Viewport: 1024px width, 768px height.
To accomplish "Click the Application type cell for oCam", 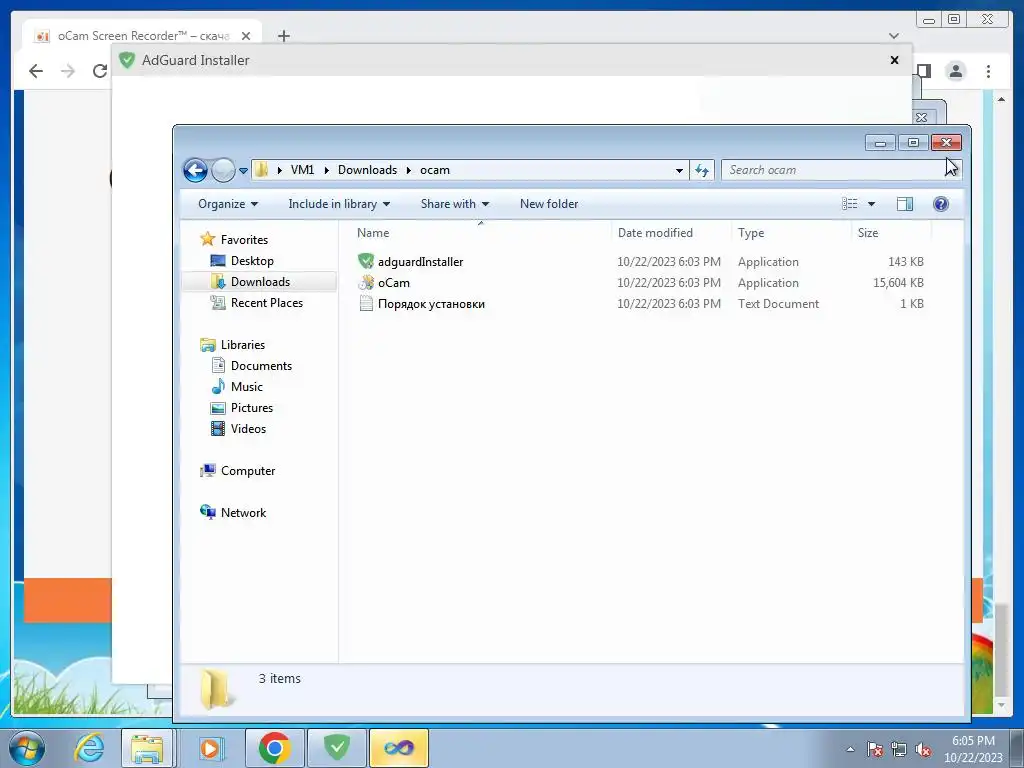I will 768,283.
